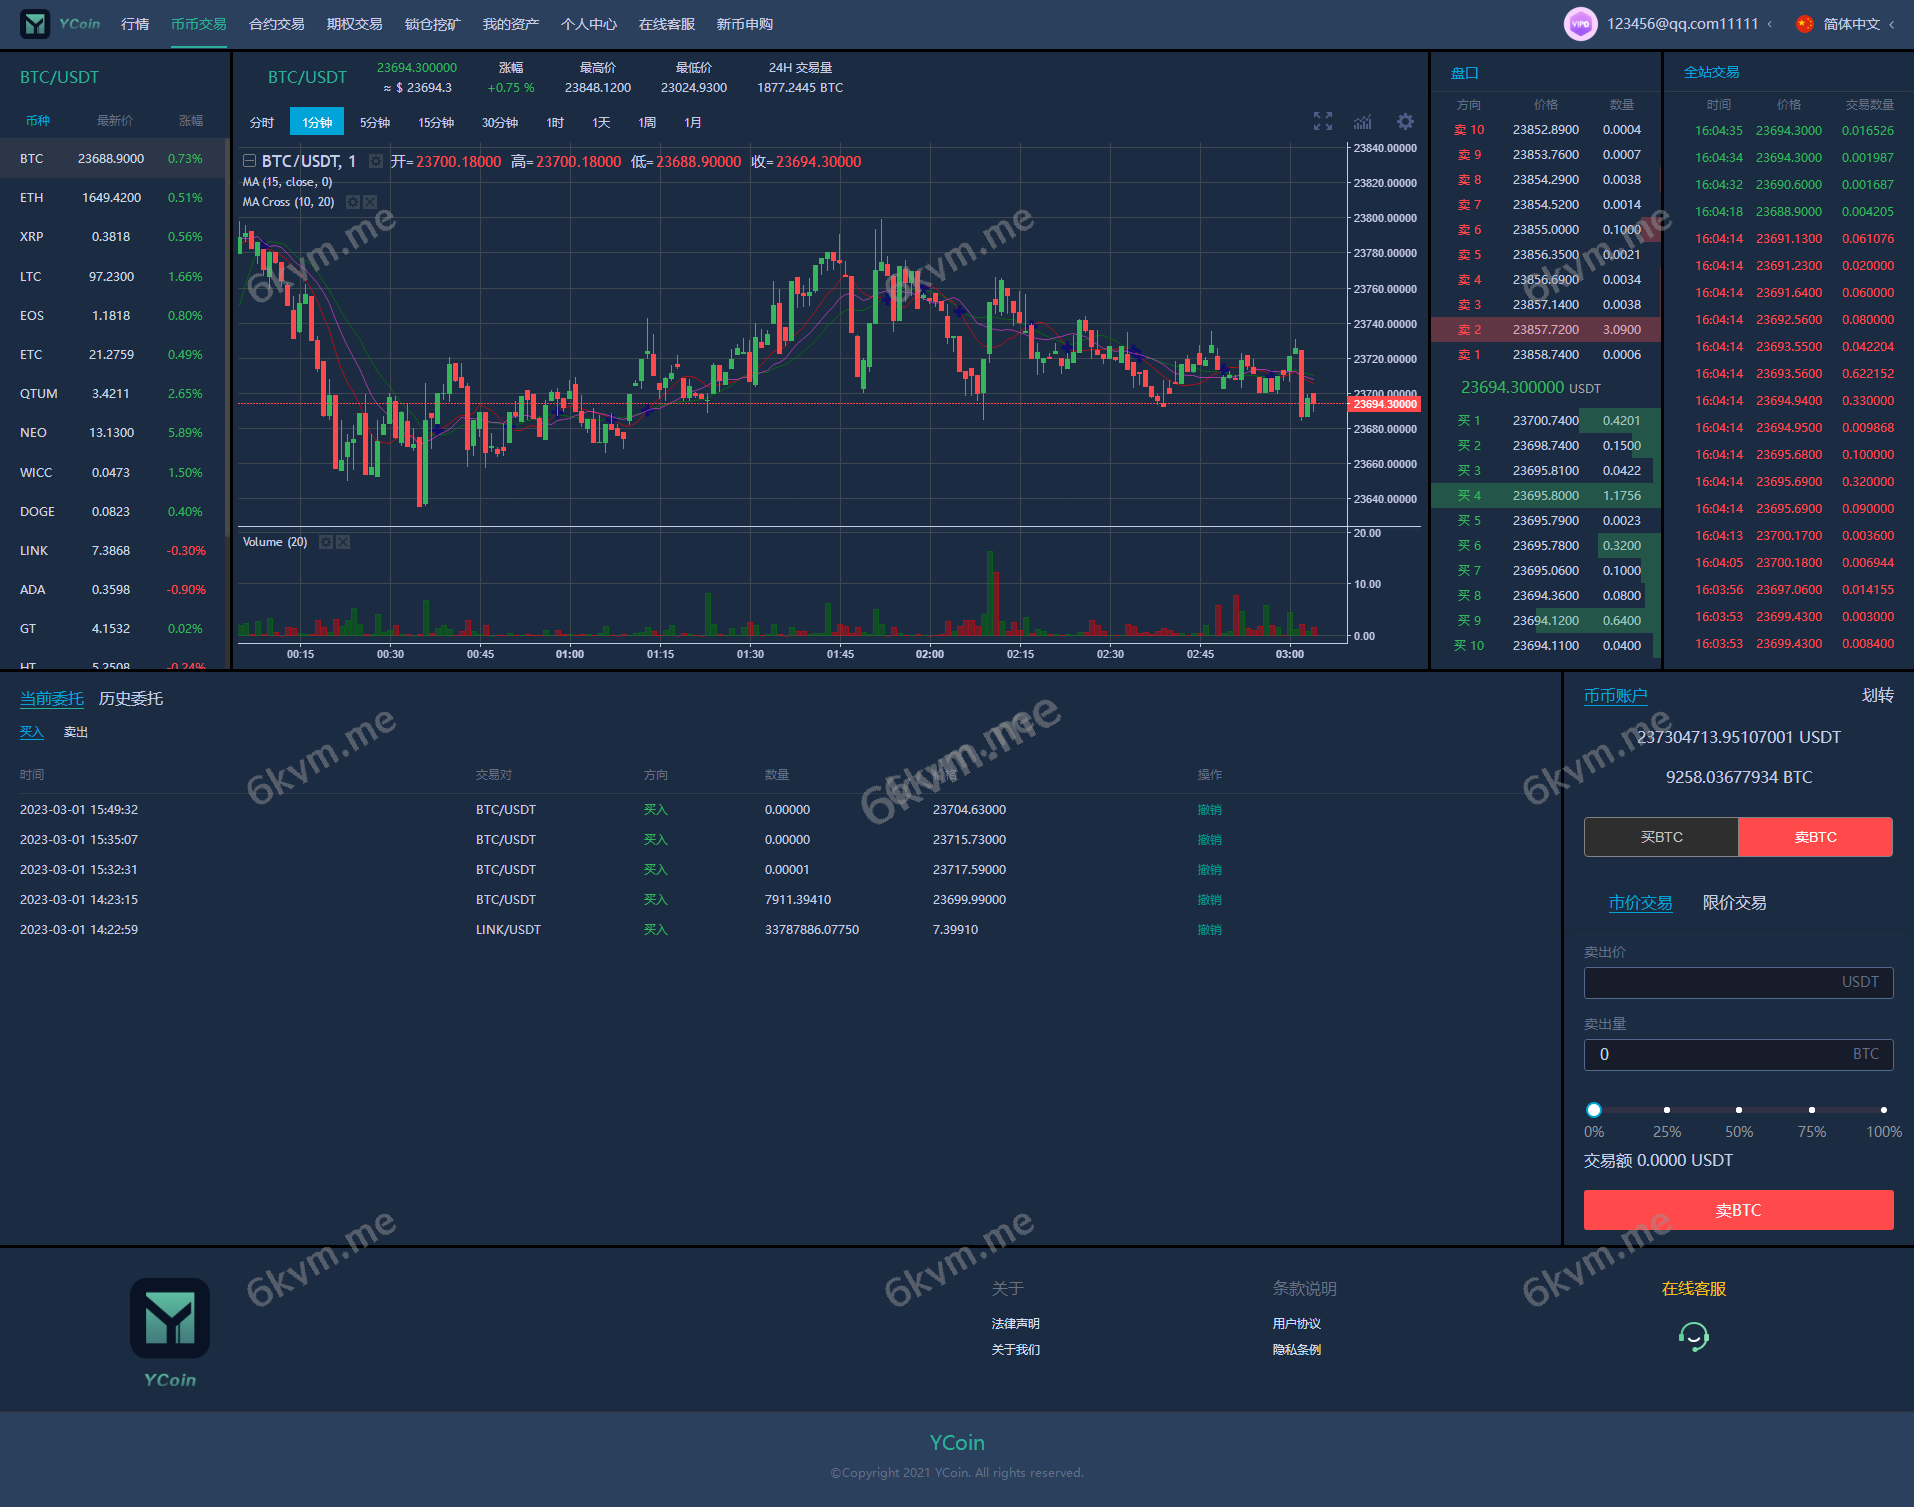The image size is (1914, 1507).
Task: Switch to the 历史委托 tab
Action: [x=130, y=698]
